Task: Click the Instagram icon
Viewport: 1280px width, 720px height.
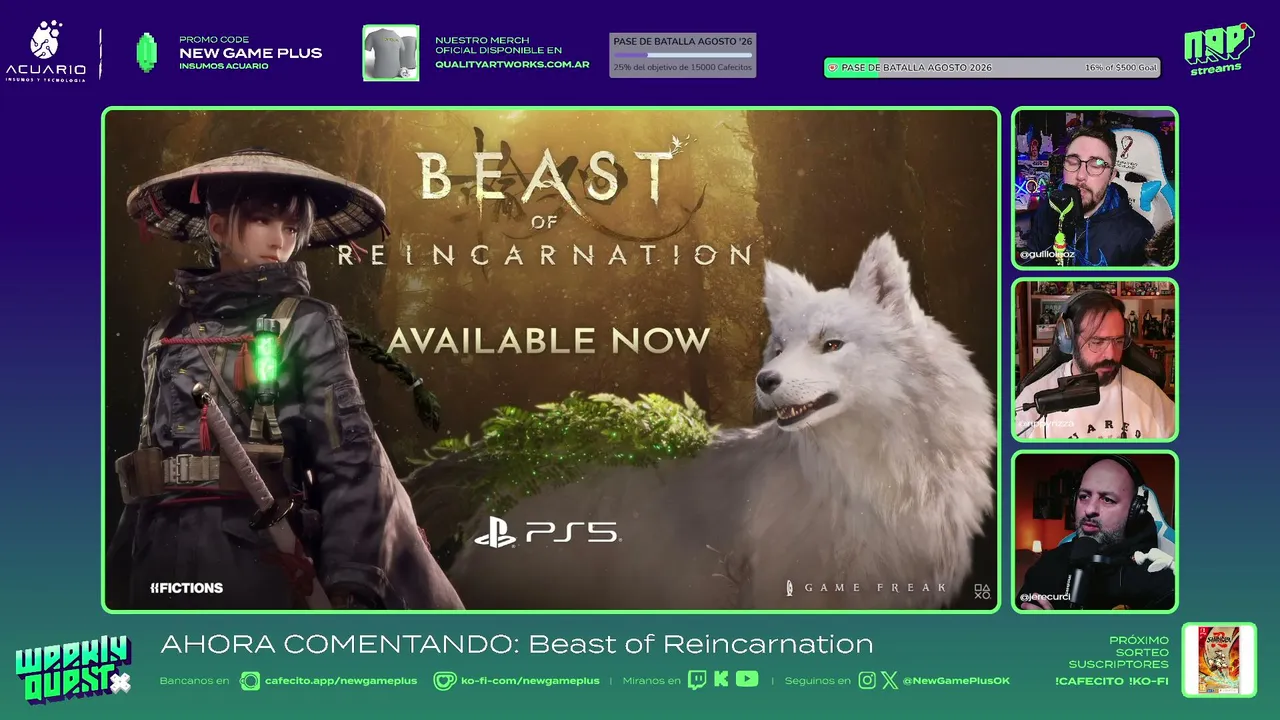Action: click(x=867, y=680)
